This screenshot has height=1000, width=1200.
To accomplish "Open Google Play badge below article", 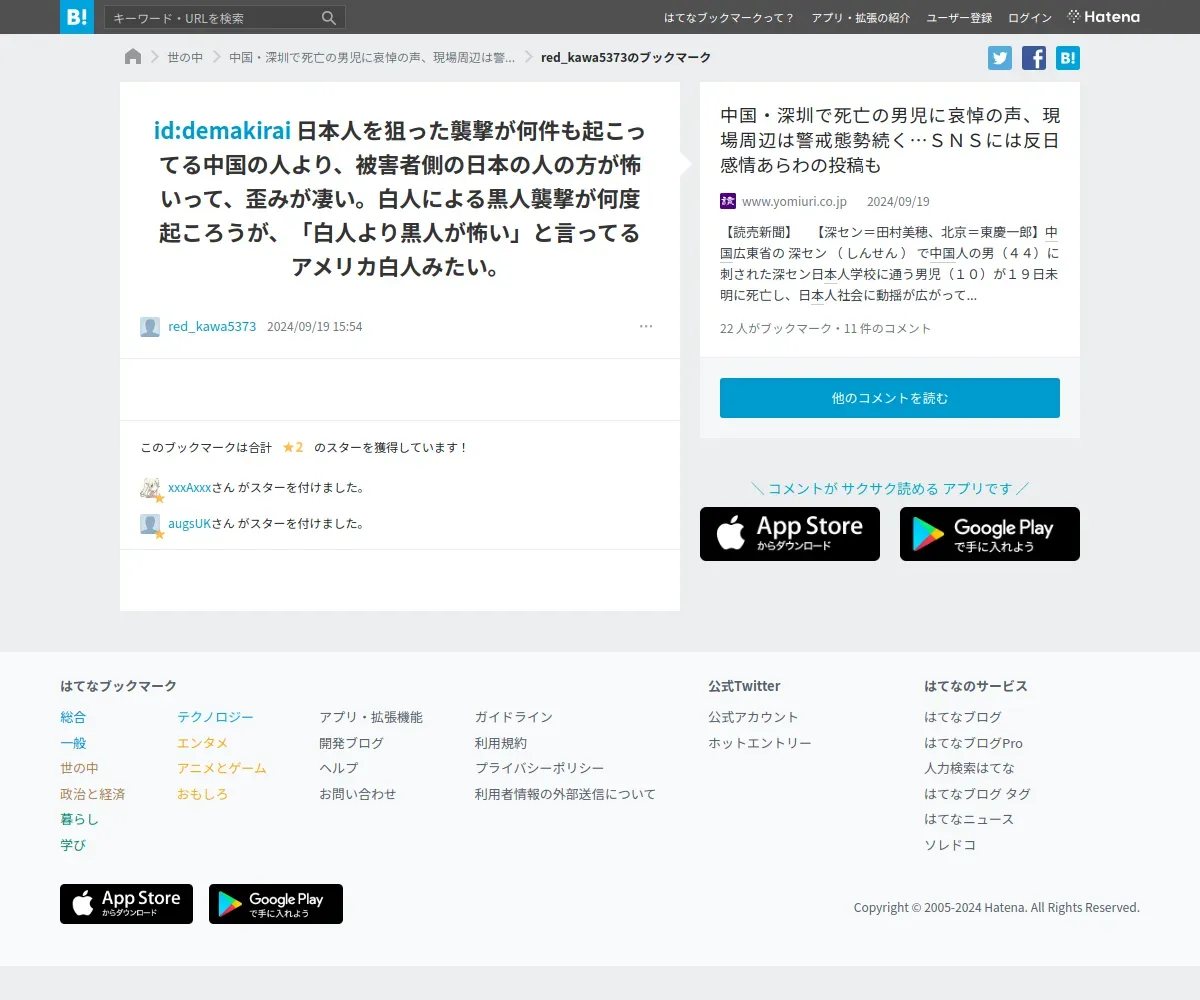I will pos(990,534).
